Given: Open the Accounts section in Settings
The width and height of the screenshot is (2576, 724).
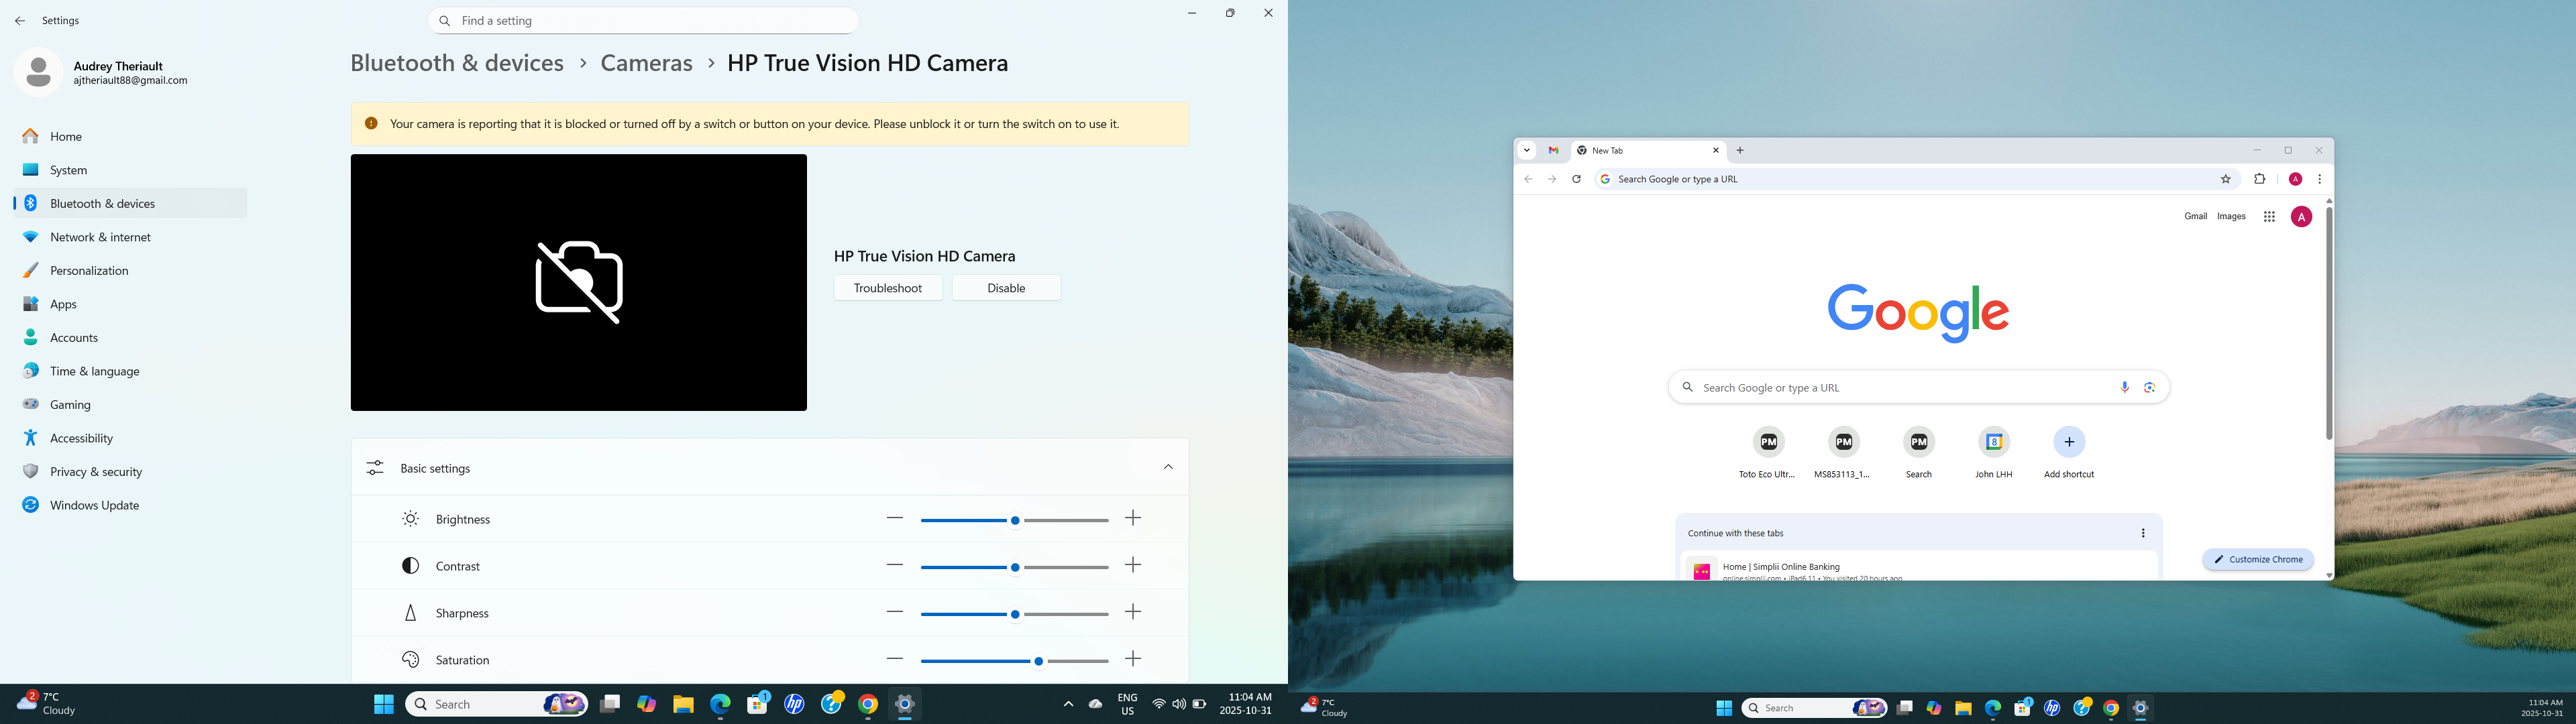Looking at the screenshot, I should (73, 337).
